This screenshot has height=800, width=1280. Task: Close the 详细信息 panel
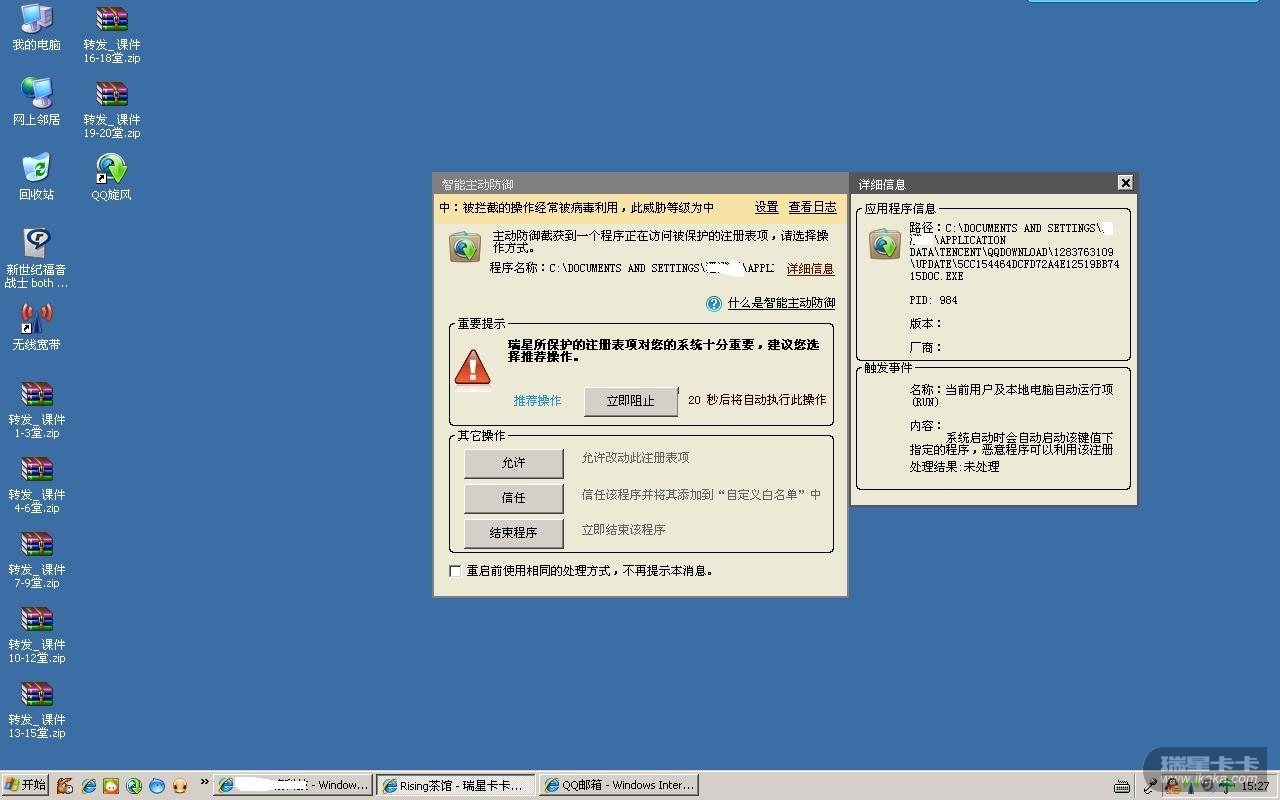coord(1125,183)
